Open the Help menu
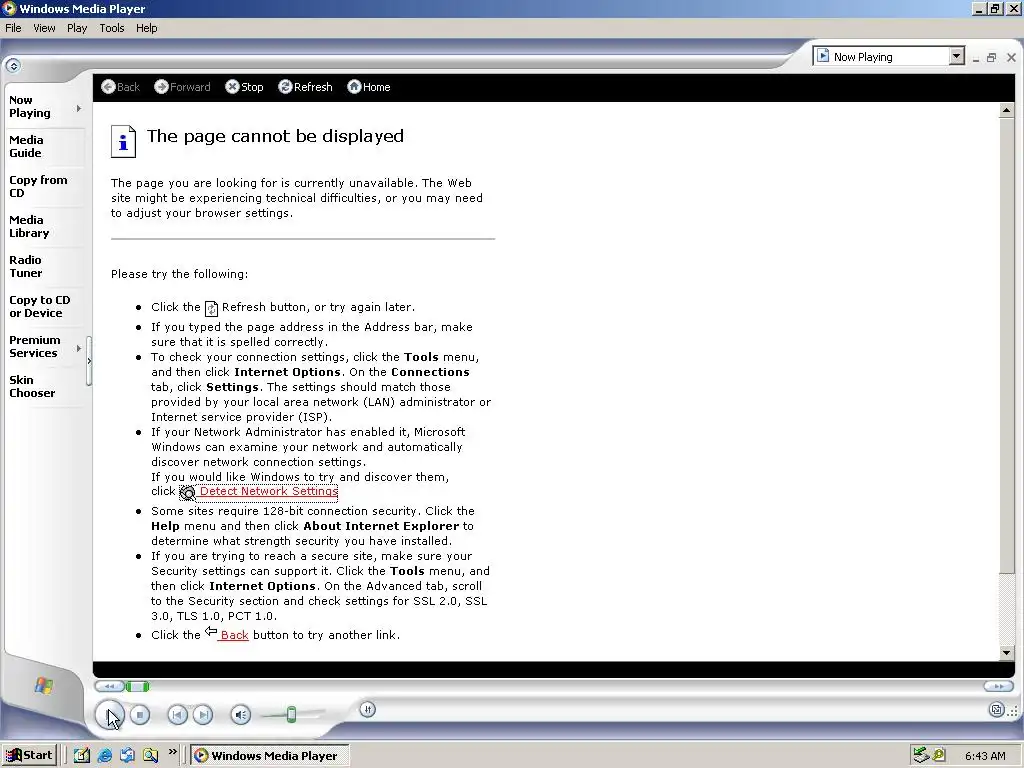 click(x=146, y=28)
